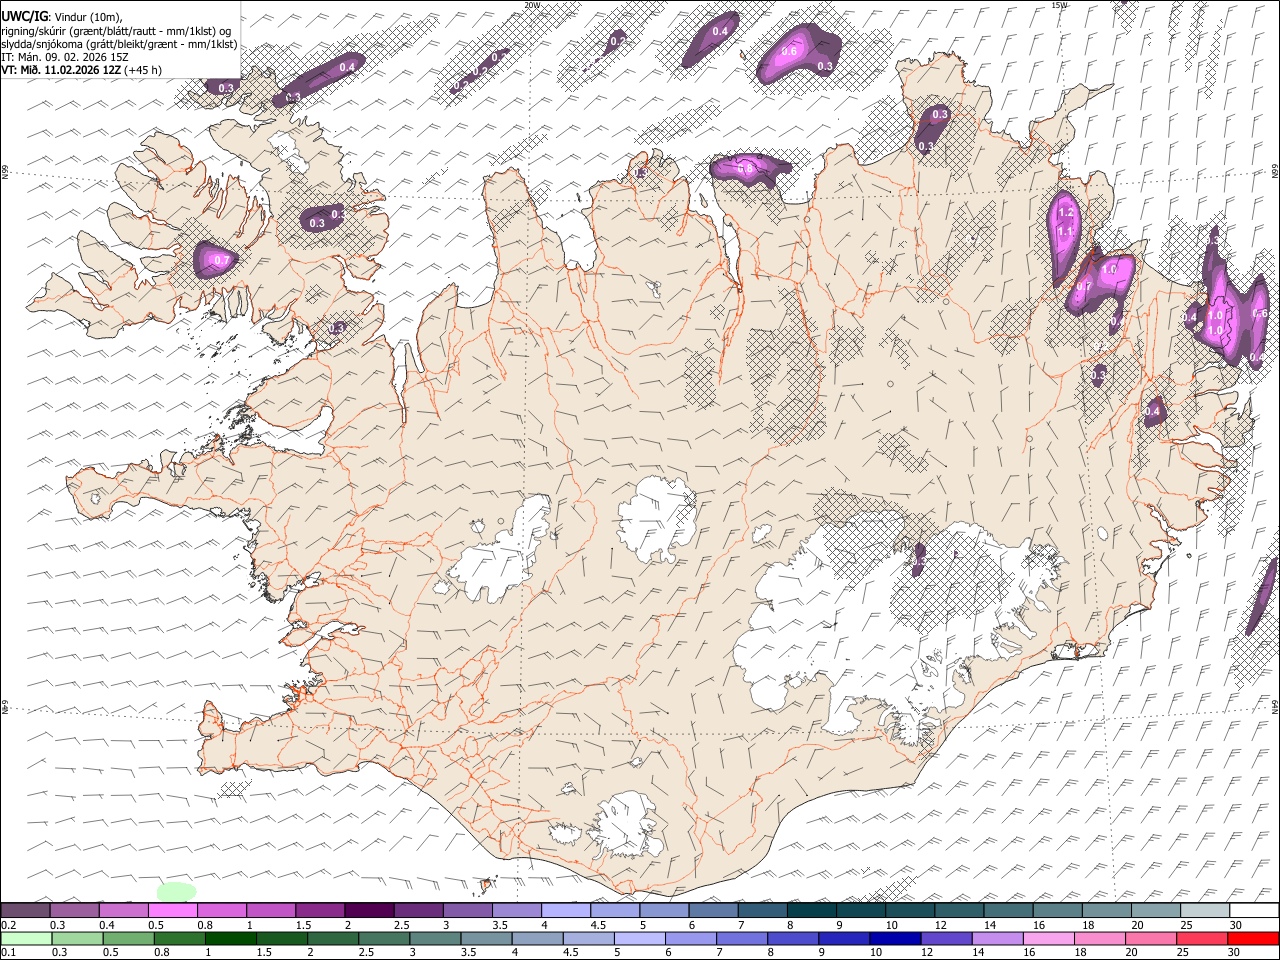
Task: Click the '(+45 h)' forecast offset text
Action: (144, 70)
